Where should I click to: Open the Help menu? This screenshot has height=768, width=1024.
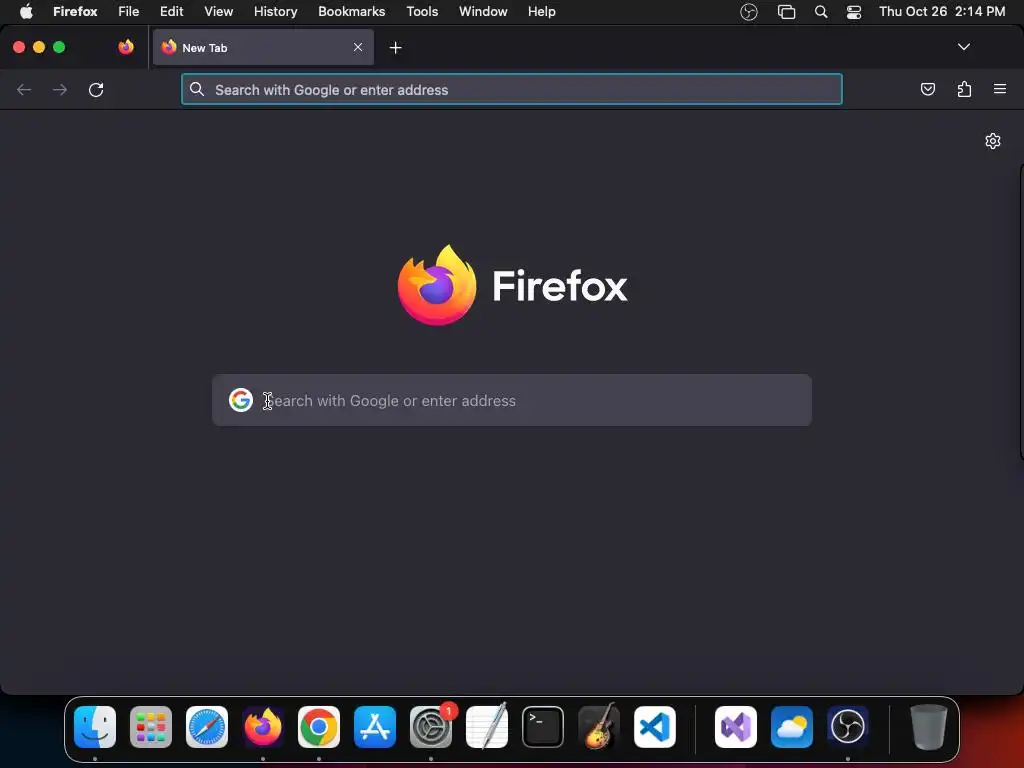point(542,11)
